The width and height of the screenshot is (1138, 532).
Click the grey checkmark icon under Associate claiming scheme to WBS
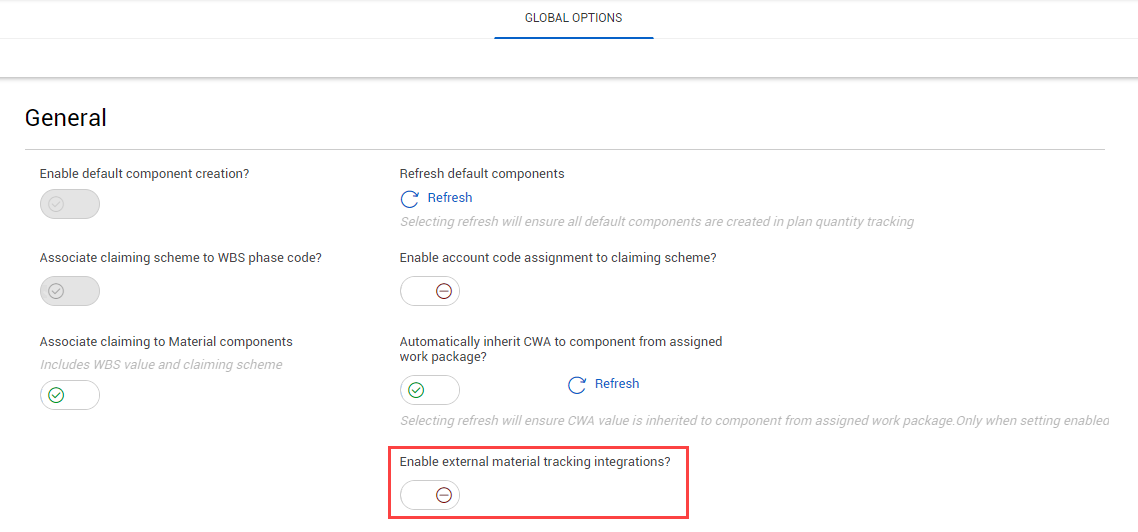pos(56,291)
